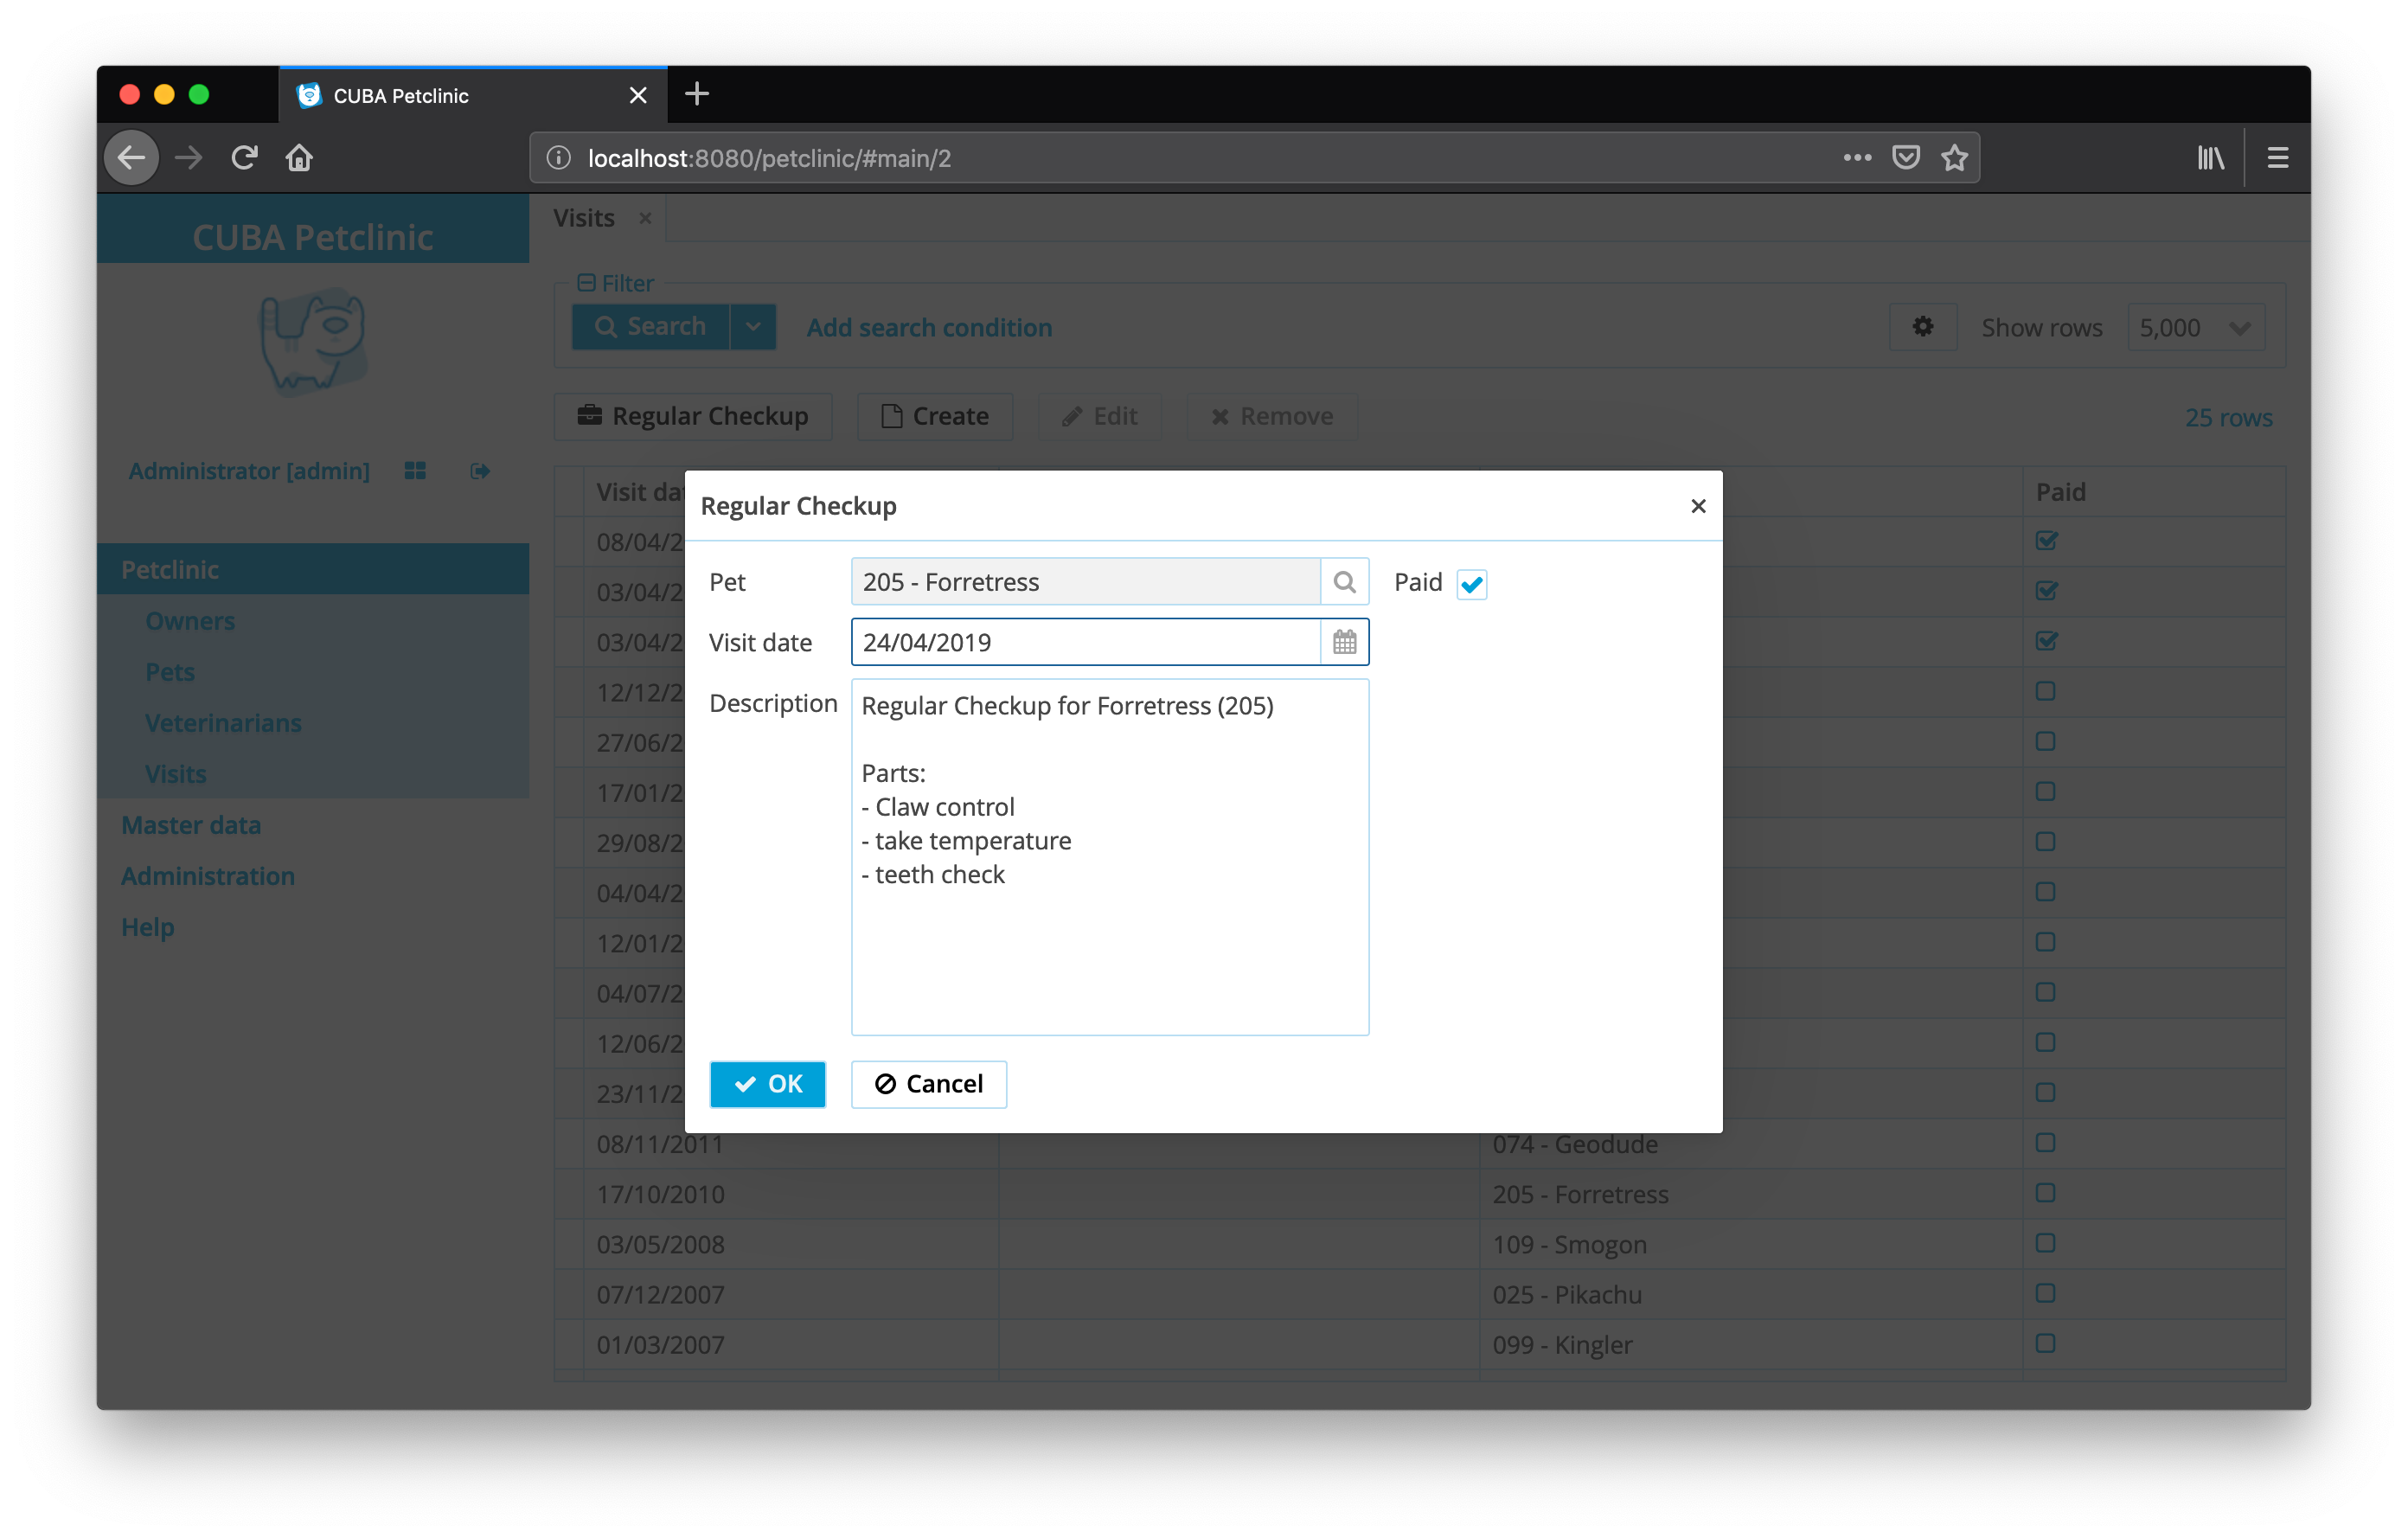Image resolution: width=2408 pixels, height=1538 pixels.
Task: Confirm dialog with OK button
Action: 767,1084
